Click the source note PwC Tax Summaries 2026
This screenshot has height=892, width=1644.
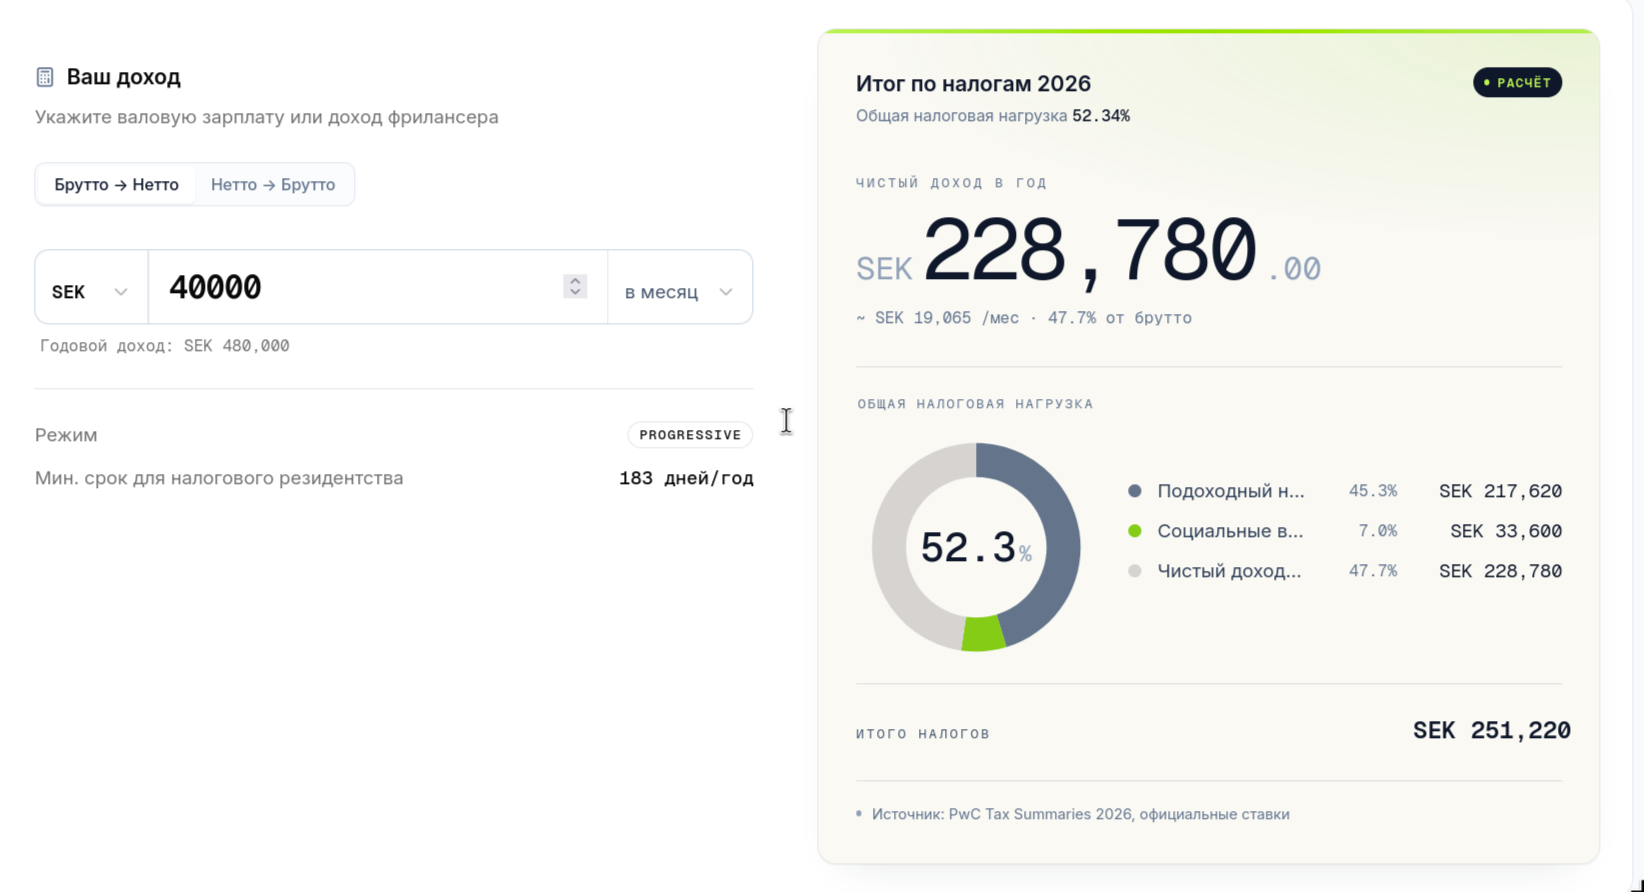coord(1080,814)
